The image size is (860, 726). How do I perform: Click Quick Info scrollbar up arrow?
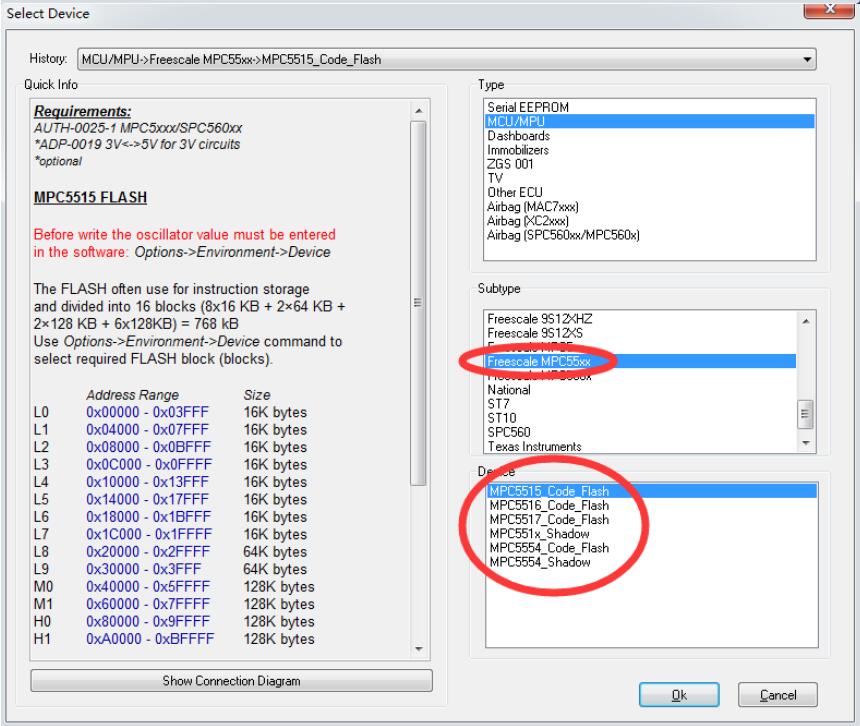(419, 111)
